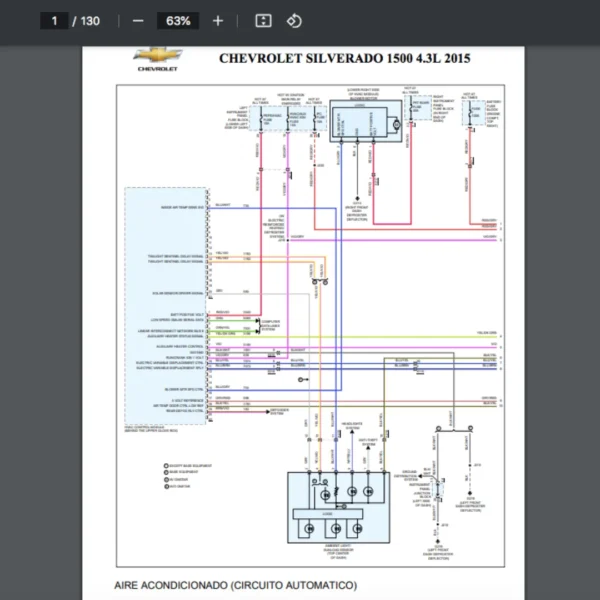The height and width of the screenshot is (600, 600).
Task: Click the Except Base Equipment legend symbol
Action: coord(166,465)
